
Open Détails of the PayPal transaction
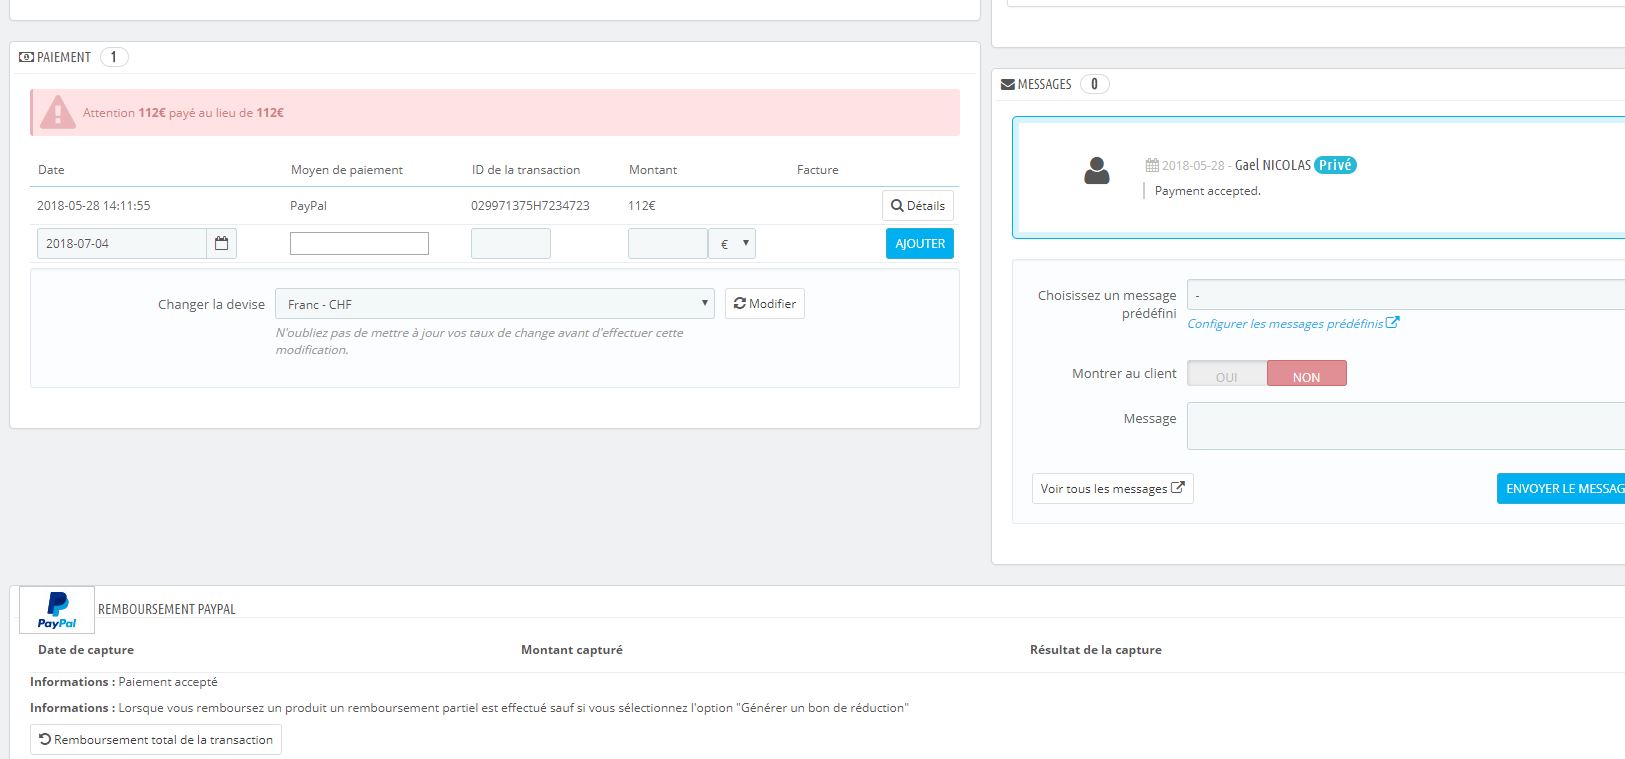[918, 206]
